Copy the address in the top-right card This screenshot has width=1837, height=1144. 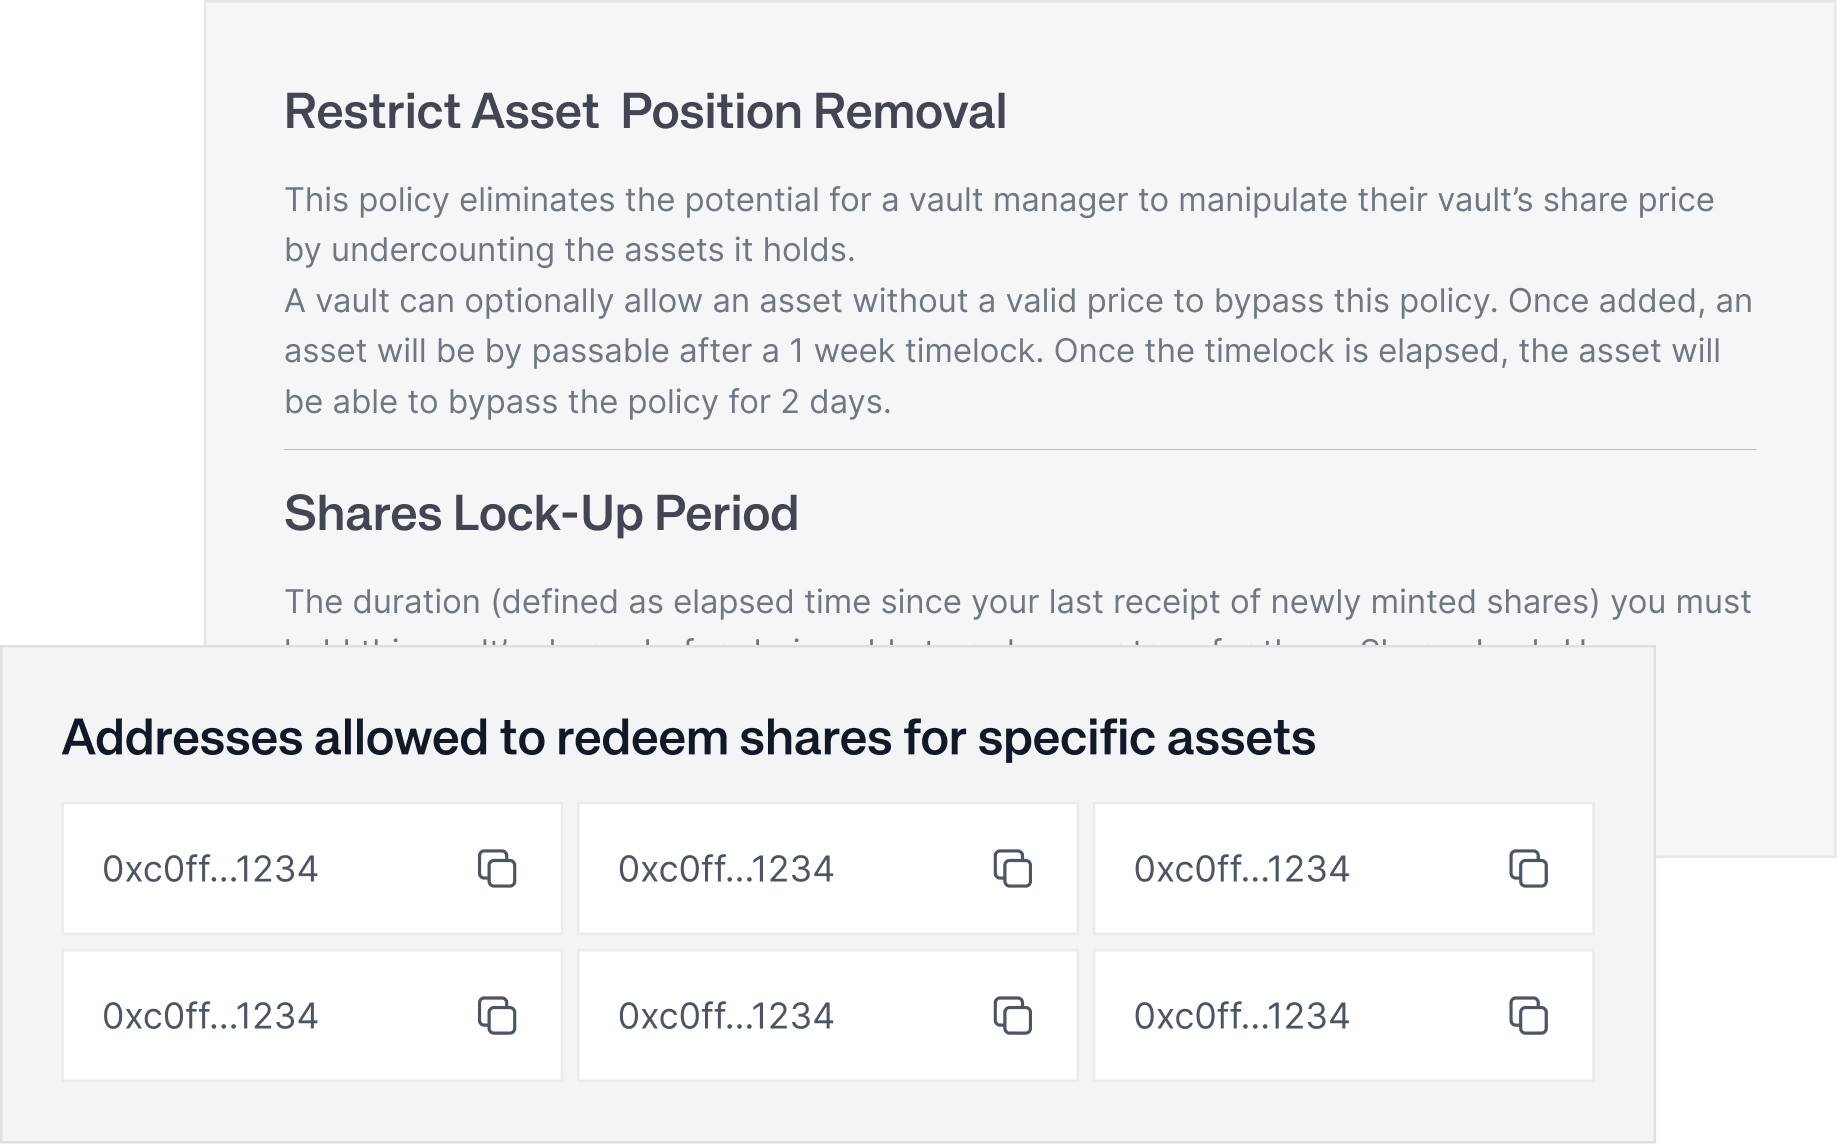1528,868
